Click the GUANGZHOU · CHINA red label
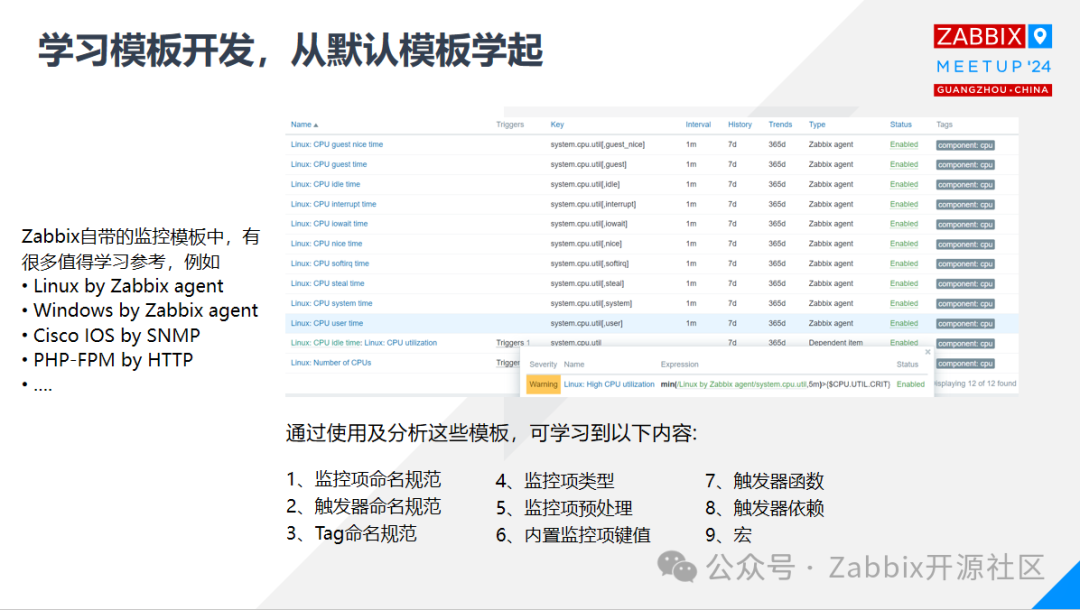1080x610 pixels. 993,90
